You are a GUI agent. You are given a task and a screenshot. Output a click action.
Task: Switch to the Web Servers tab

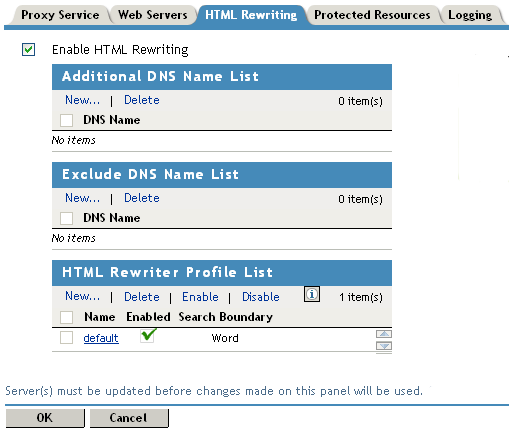click(153, 15)
